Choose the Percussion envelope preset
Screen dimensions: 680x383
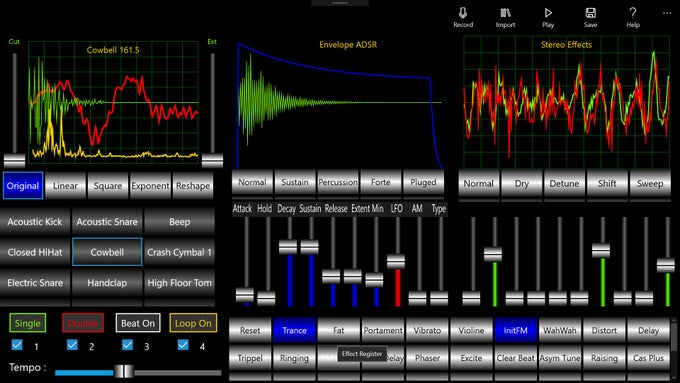338,182
